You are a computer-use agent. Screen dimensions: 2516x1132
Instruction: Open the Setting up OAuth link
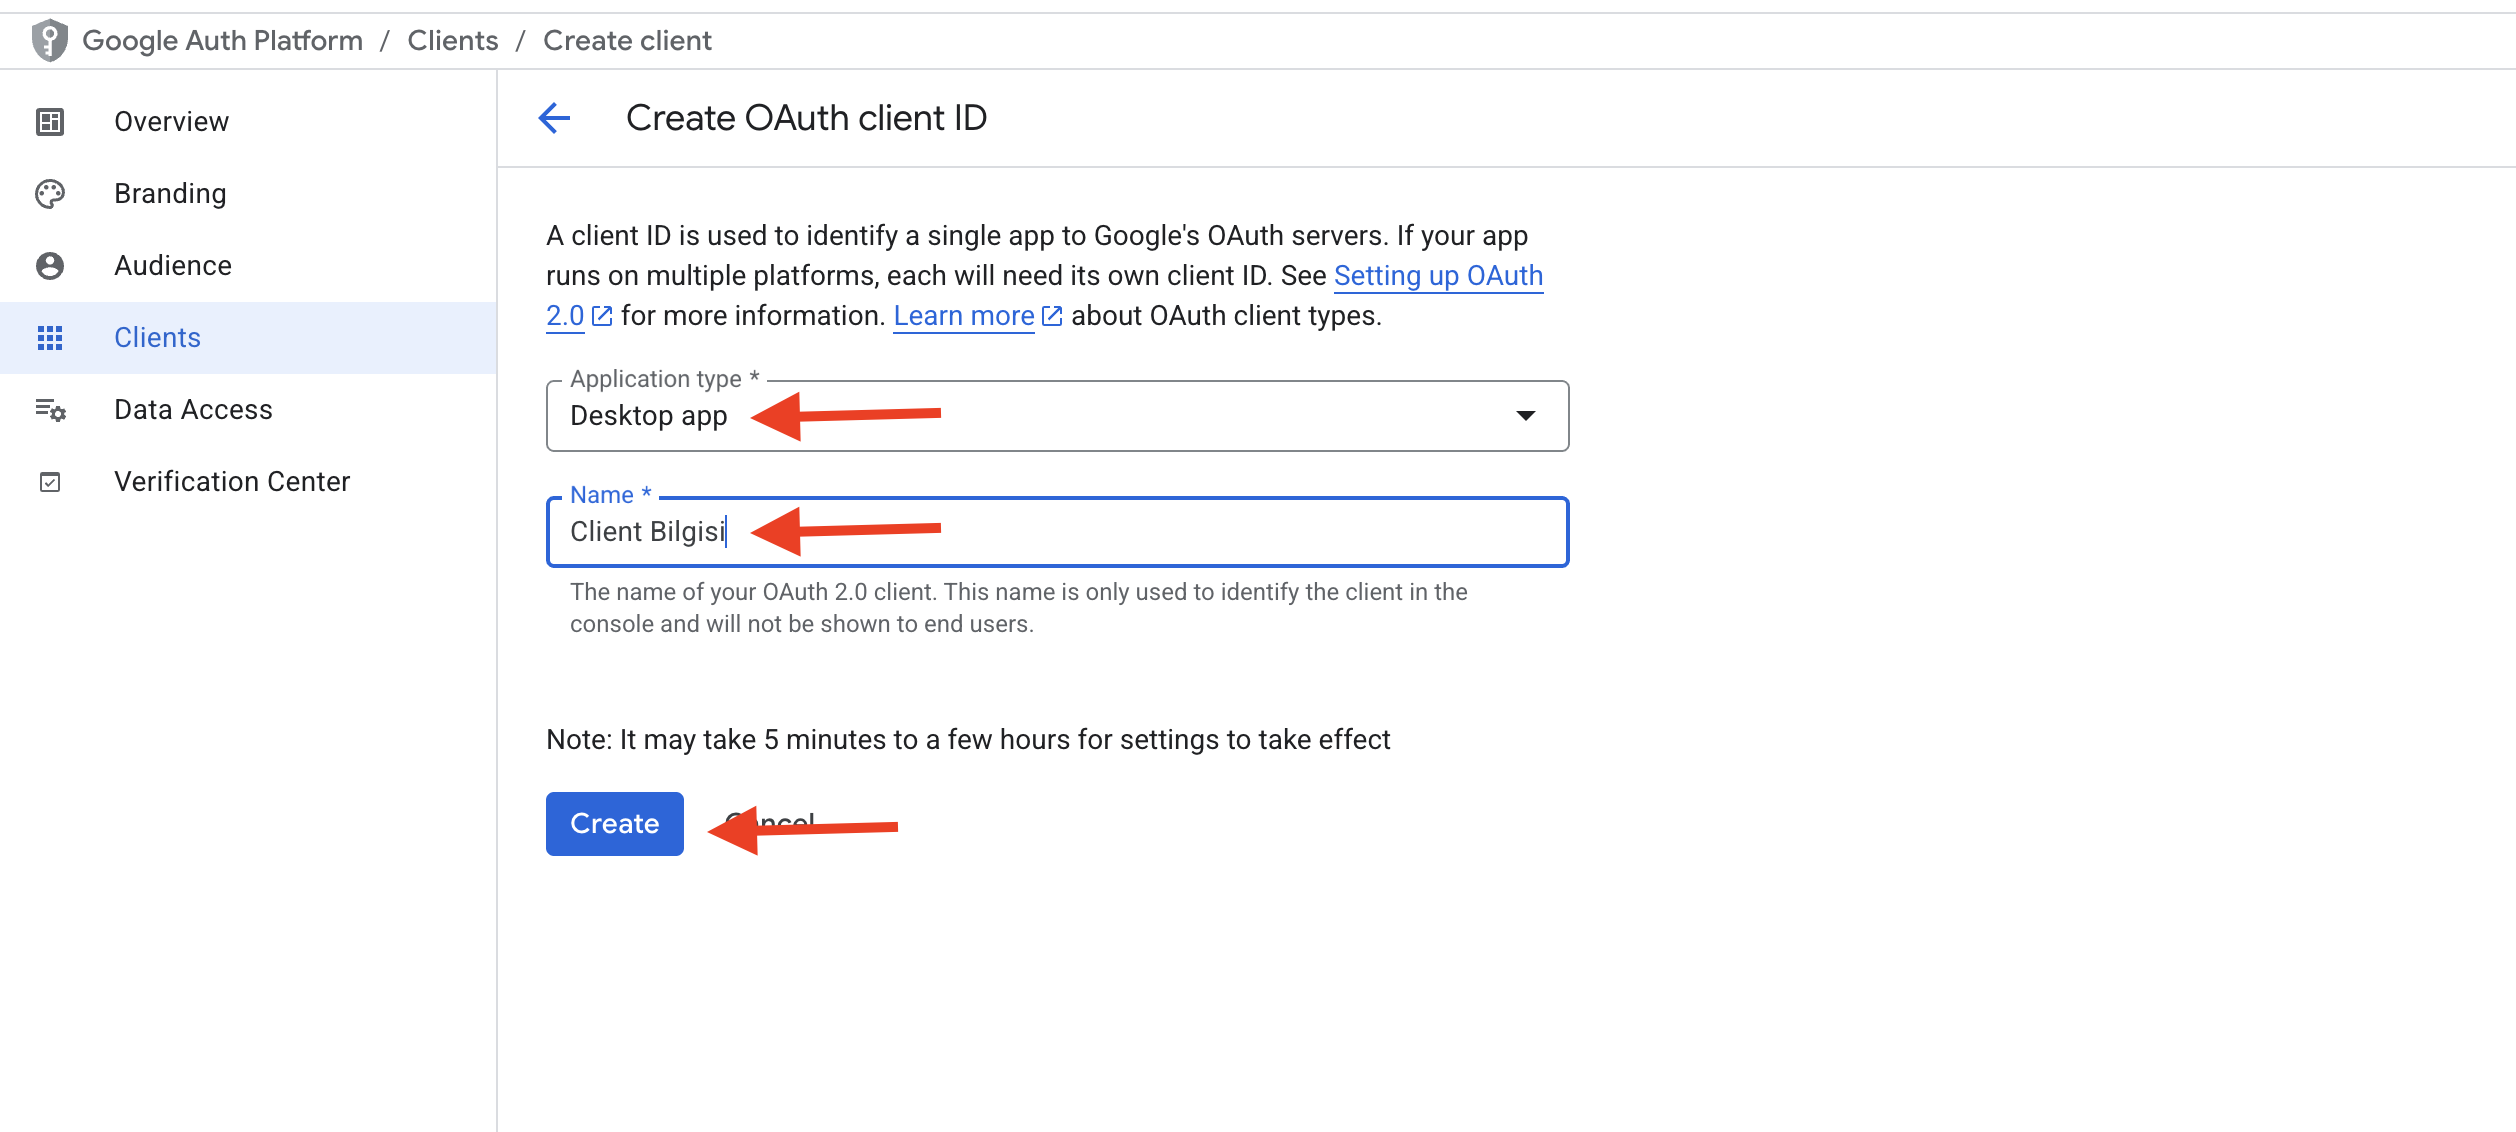click(x=1437, y=276)
